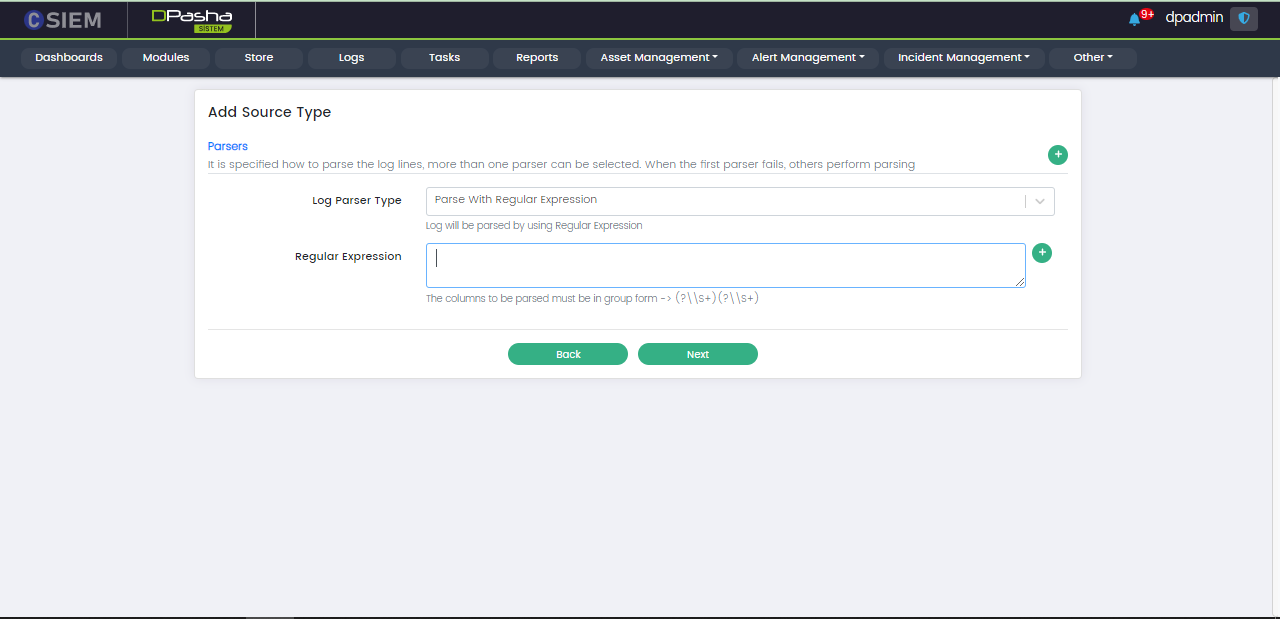The width and height of the screenshot is (1280, 619).
Task: Navigate to the Store page
Action: tap(259, 58)
